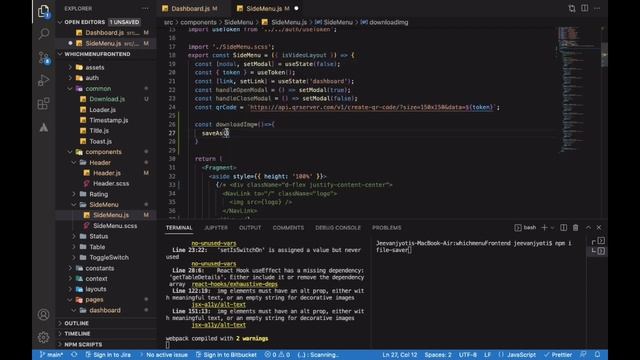Viewport: 640px width, 360px height.
Task: Click Sign in to Jira
Action: point(108,354)
